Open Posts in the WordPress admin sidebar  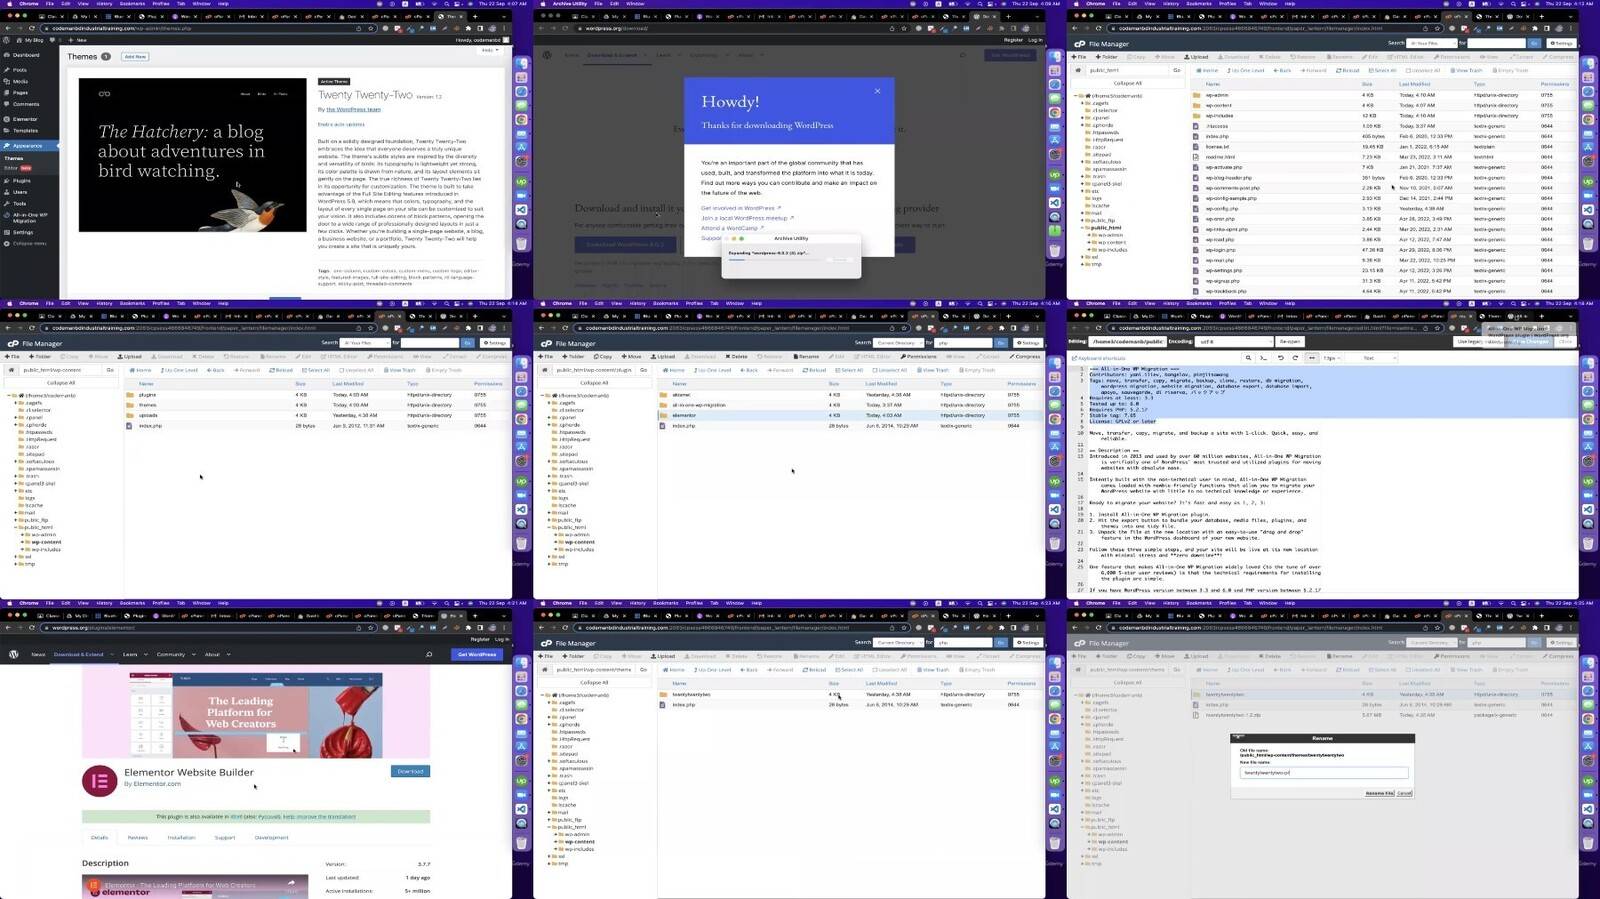(x=20, y=70)
